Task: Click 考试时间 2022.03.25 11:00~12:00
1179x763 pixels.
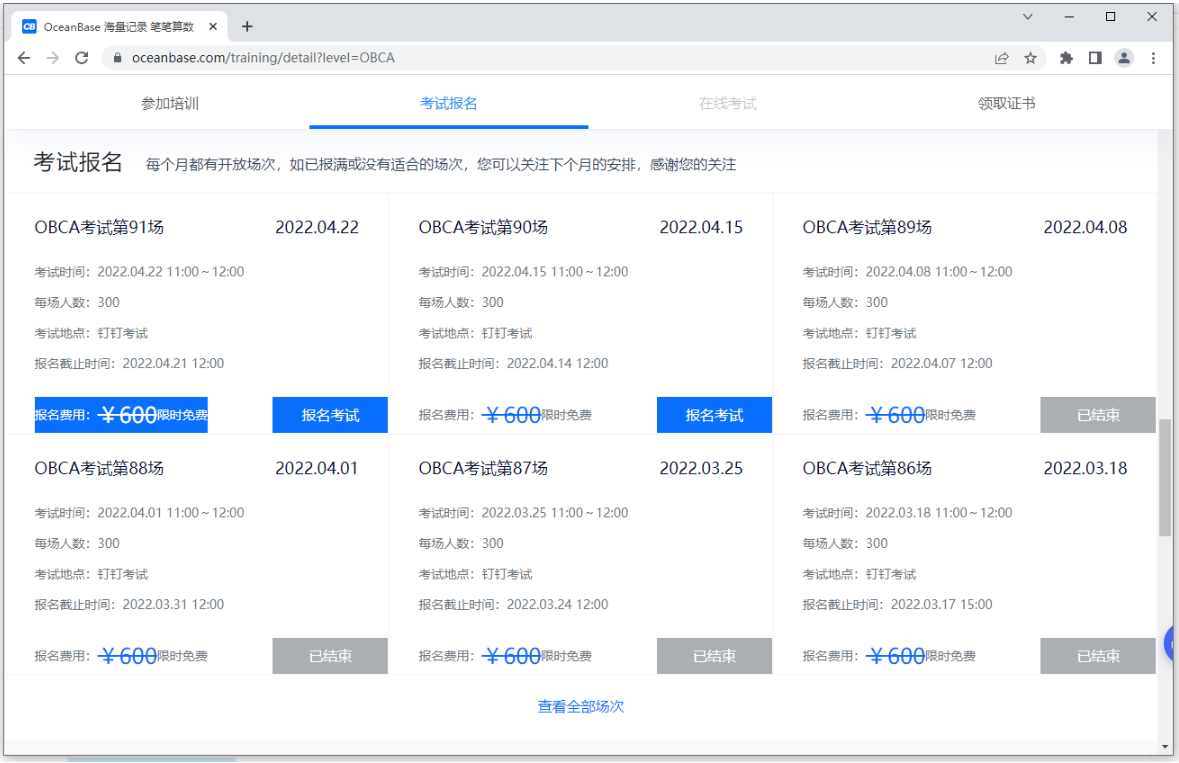Action: pyautogui.click(x=523, y=513)
